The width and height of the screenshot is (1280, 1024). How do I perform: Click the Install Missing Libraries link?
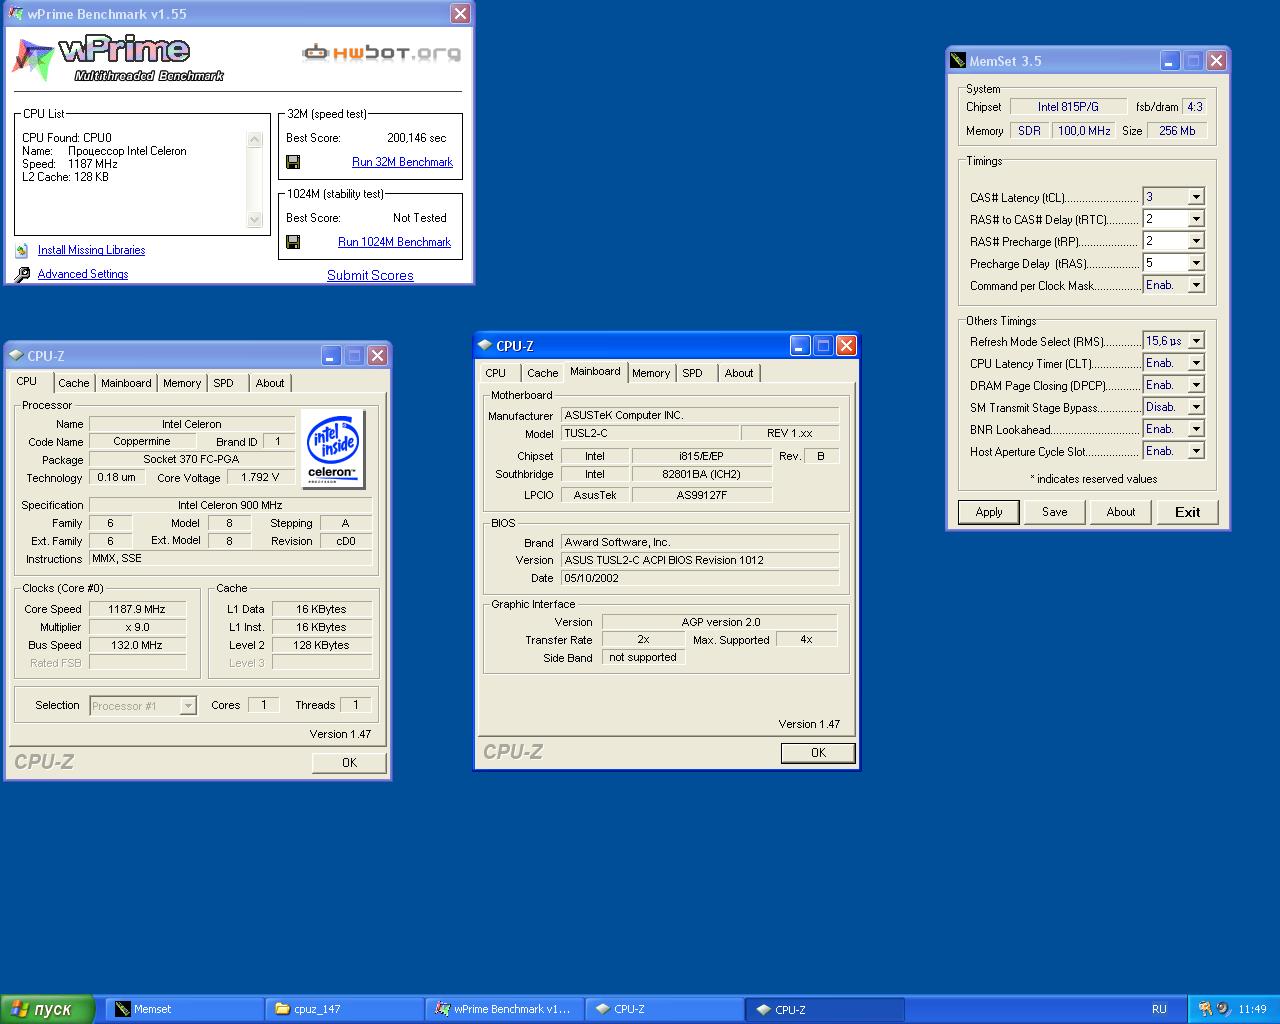click(91, 250)
